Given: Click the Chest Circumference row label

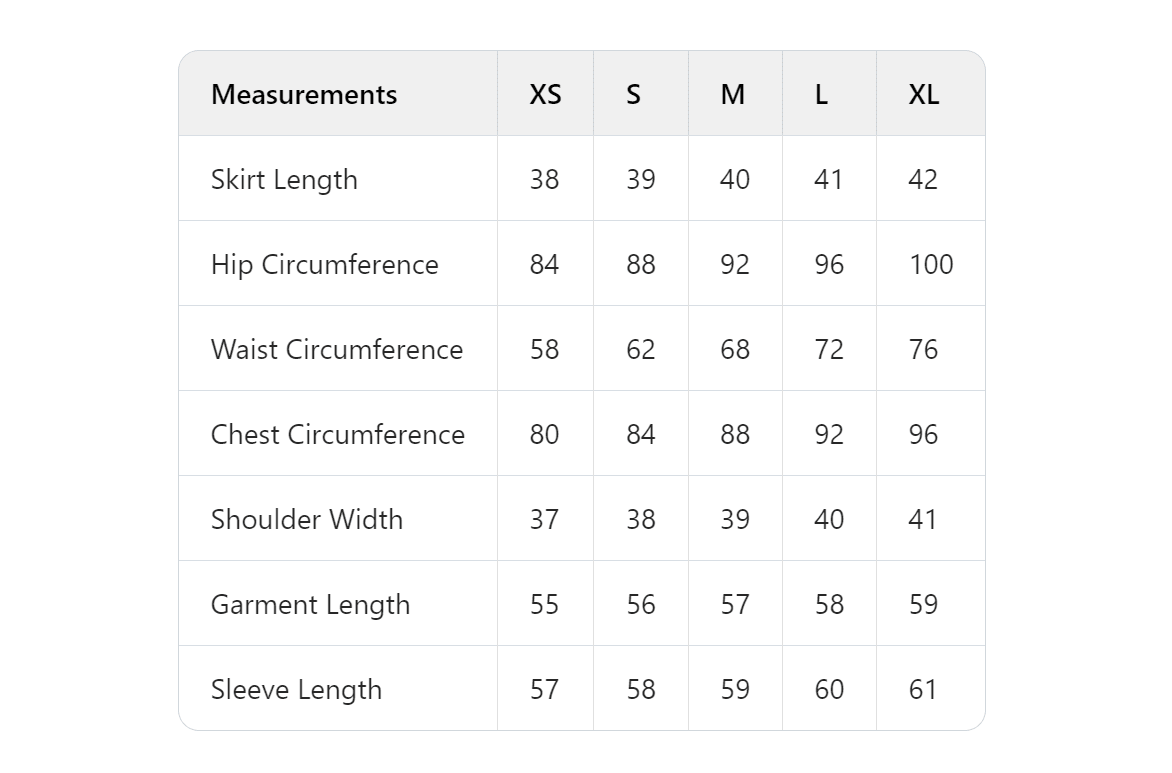Looking at the screenshot, I should 338,434.
